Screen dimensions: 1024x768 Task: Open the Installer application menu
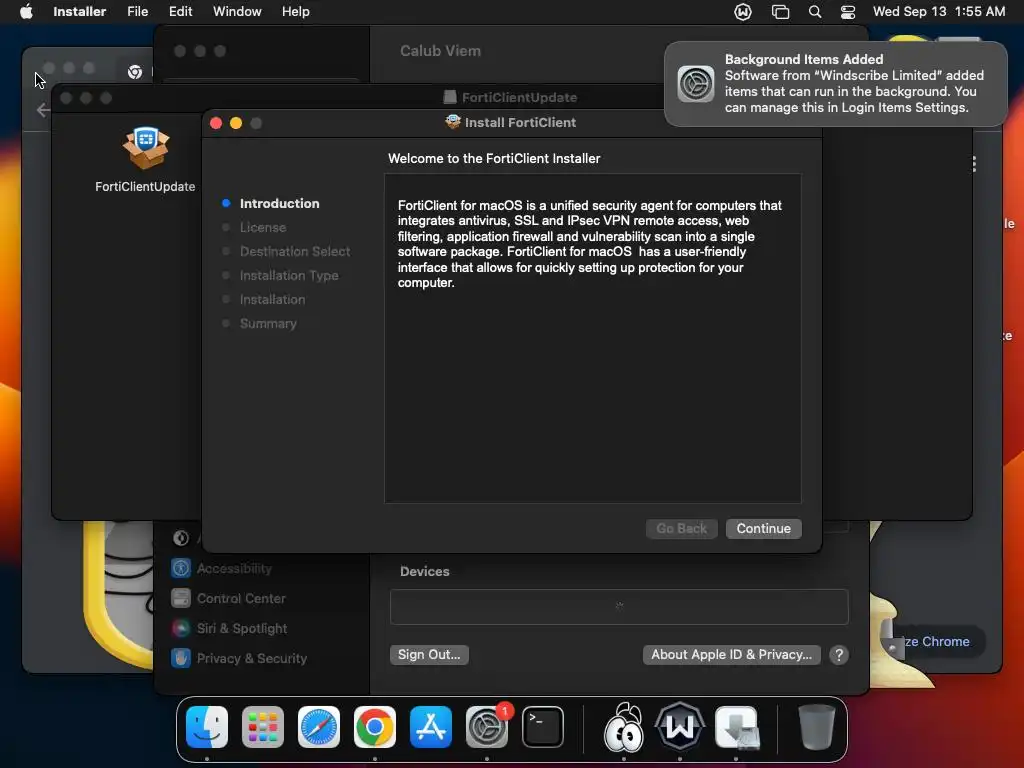(79, 12)
